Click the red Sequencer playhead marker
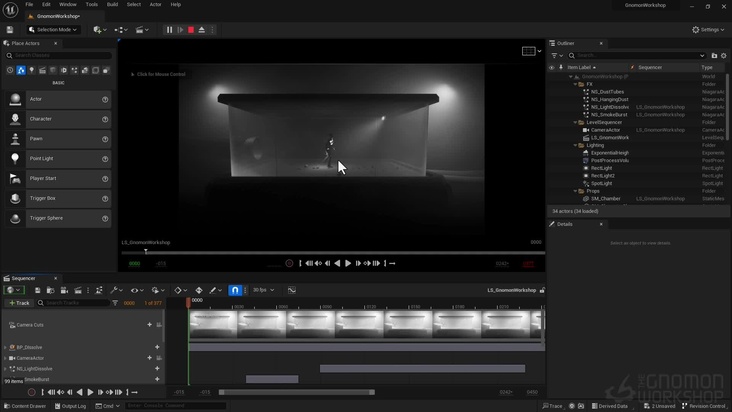This screenshot has height=412, width=732. click(x=189, y=302)
